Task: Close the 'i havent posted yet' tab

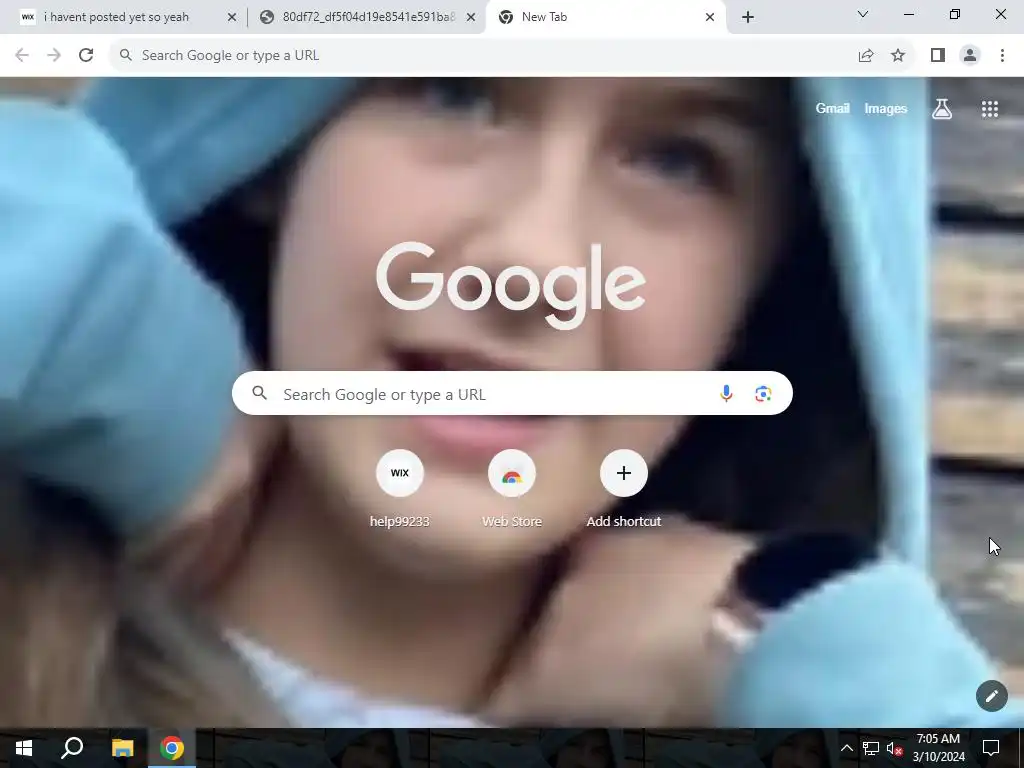Action: (x=231, y=17)
